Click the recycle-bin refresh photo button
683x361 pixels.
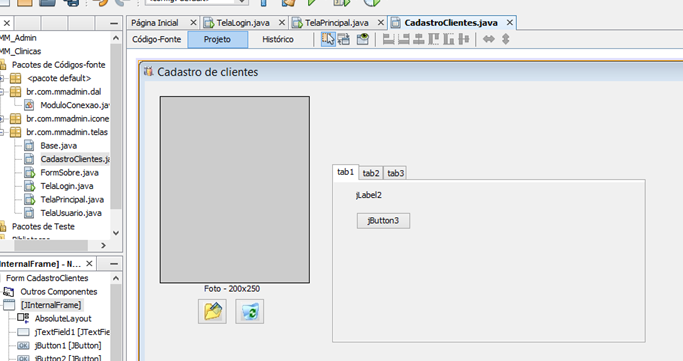click(x=250, y=311)
